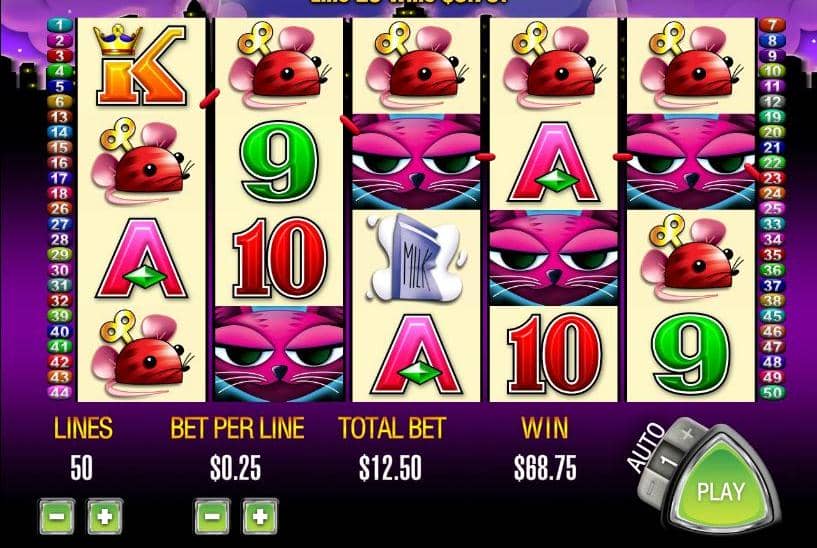Viewport: 817px width, 548px height.
Task: Click the pink cat on the second reel
Action: pos(279,354)
